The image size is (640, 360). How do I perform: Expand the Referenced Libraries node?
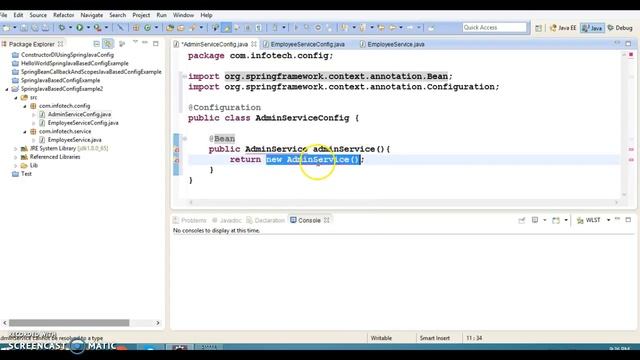coord(16,157)
